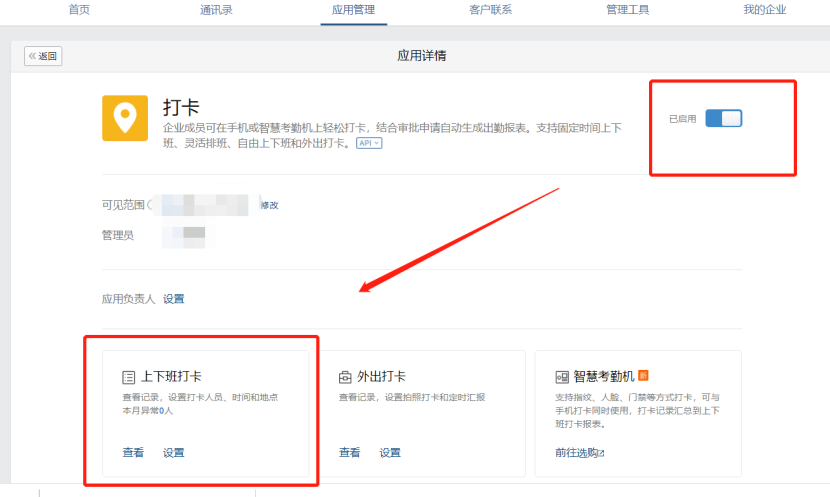Screen dimensions: 830x497
Task: Open 设置 under 外出打卡
Action: (x=390, y=453)
